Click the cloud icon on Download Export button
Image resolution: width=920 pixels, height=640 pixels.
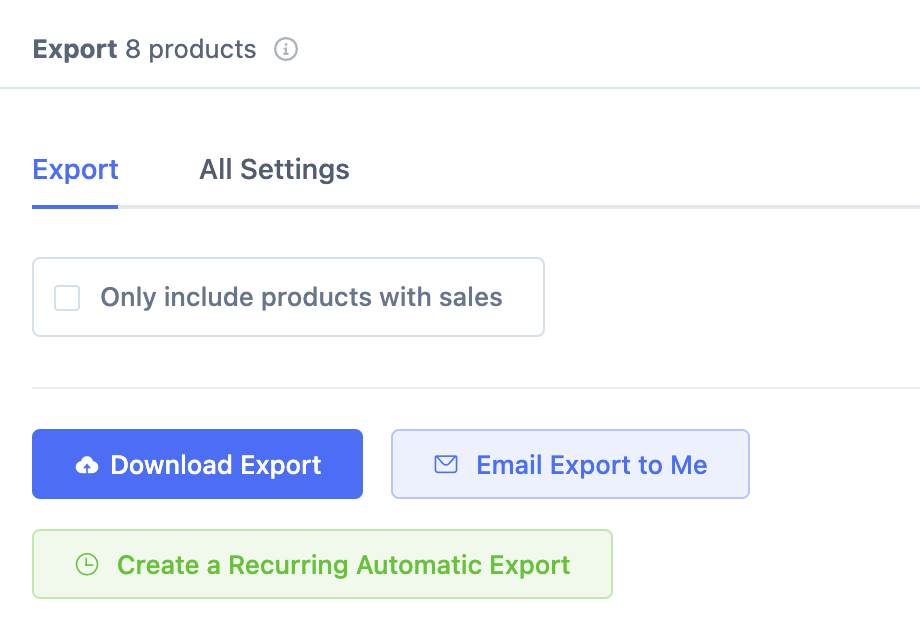[88, 464]
